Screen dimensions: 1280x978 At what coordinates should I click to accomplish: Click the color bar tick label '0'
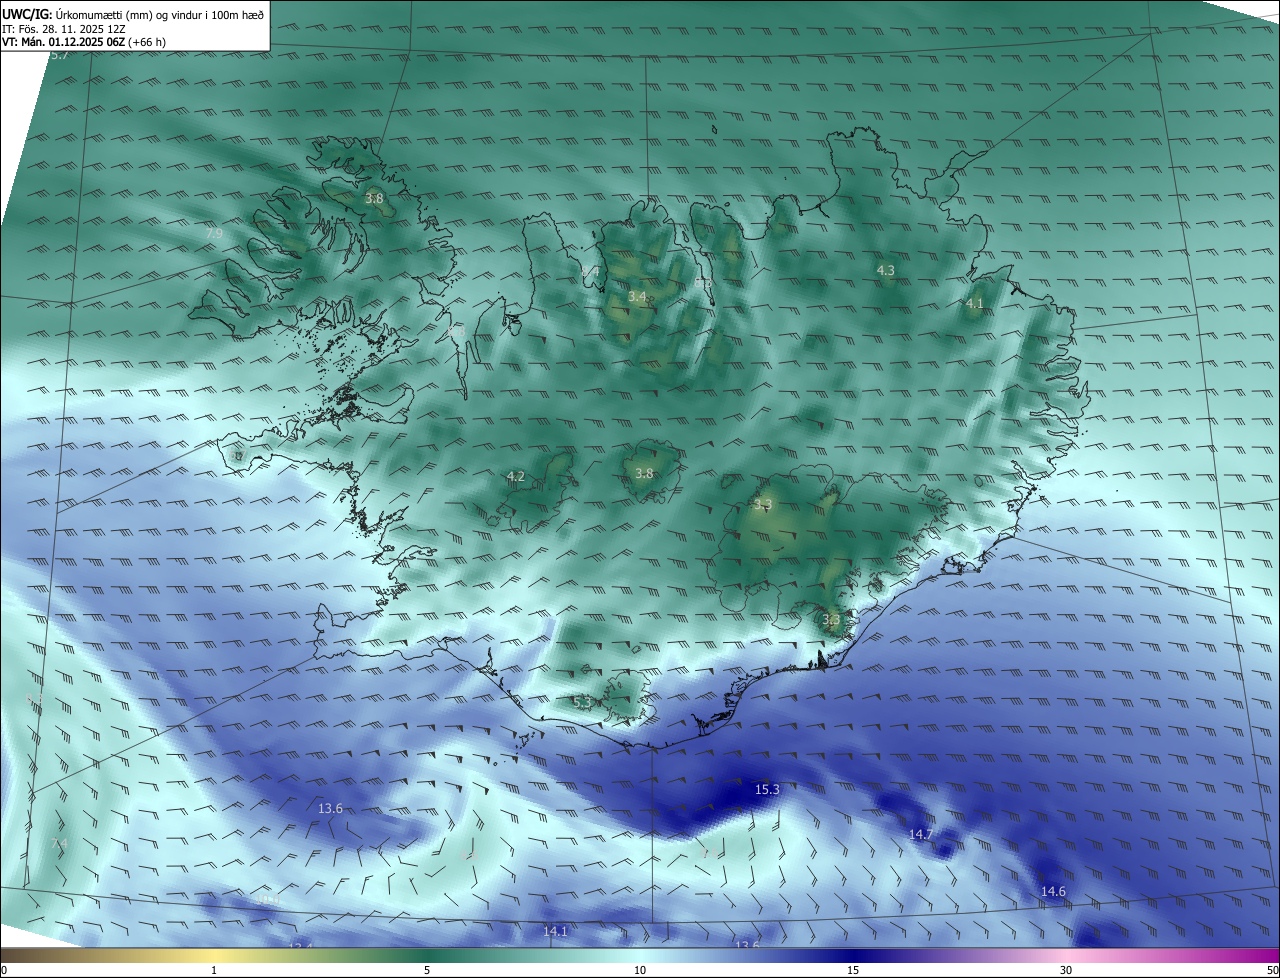click(x=4, y=970)
